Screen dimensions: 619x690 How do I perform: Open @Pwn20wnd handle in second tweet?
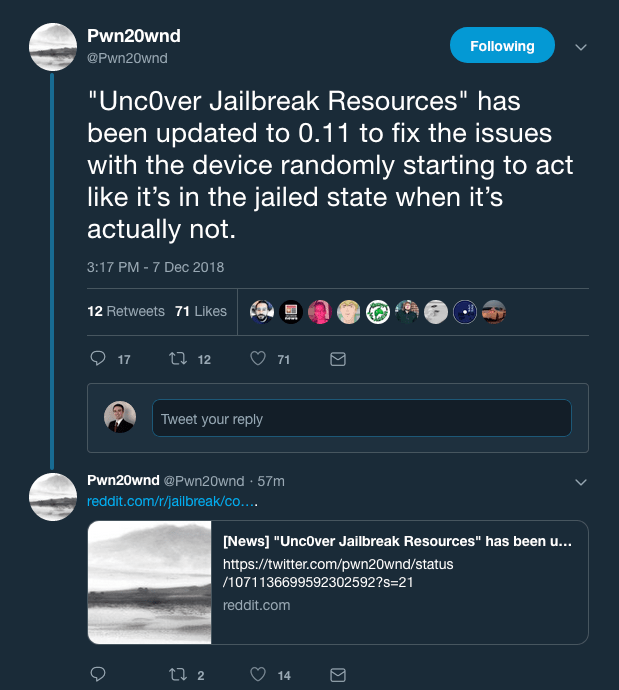tap(204, 481)
